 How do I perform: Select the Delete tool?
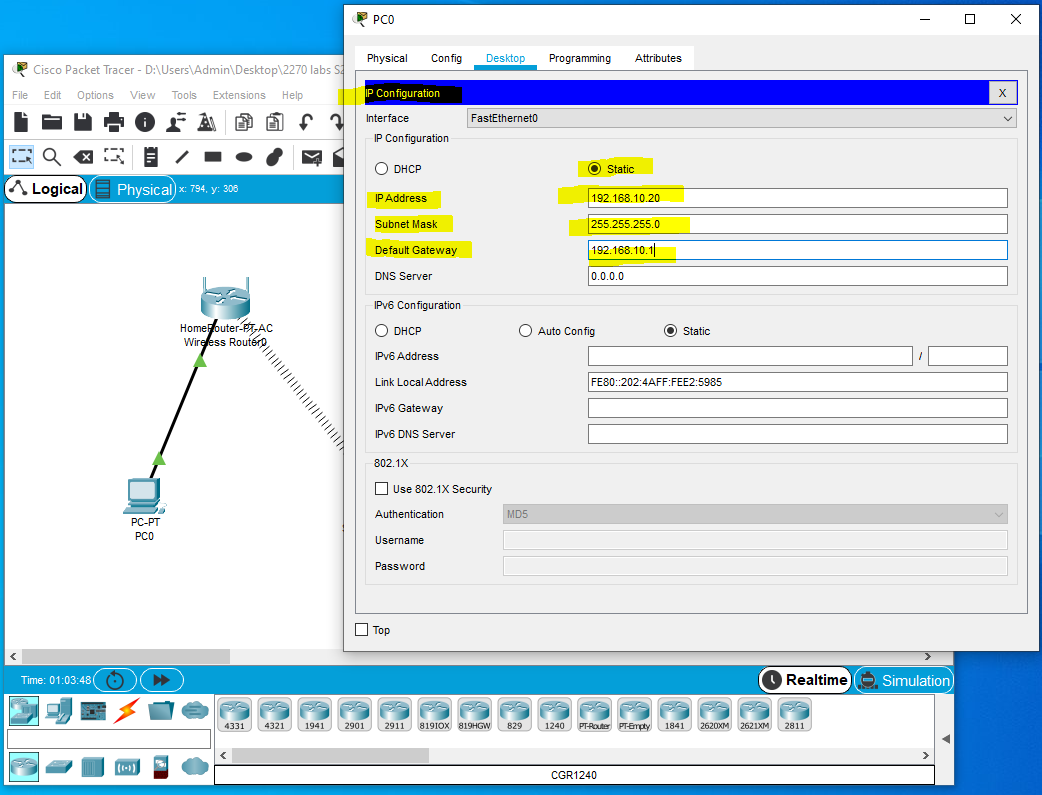[83, 157]
